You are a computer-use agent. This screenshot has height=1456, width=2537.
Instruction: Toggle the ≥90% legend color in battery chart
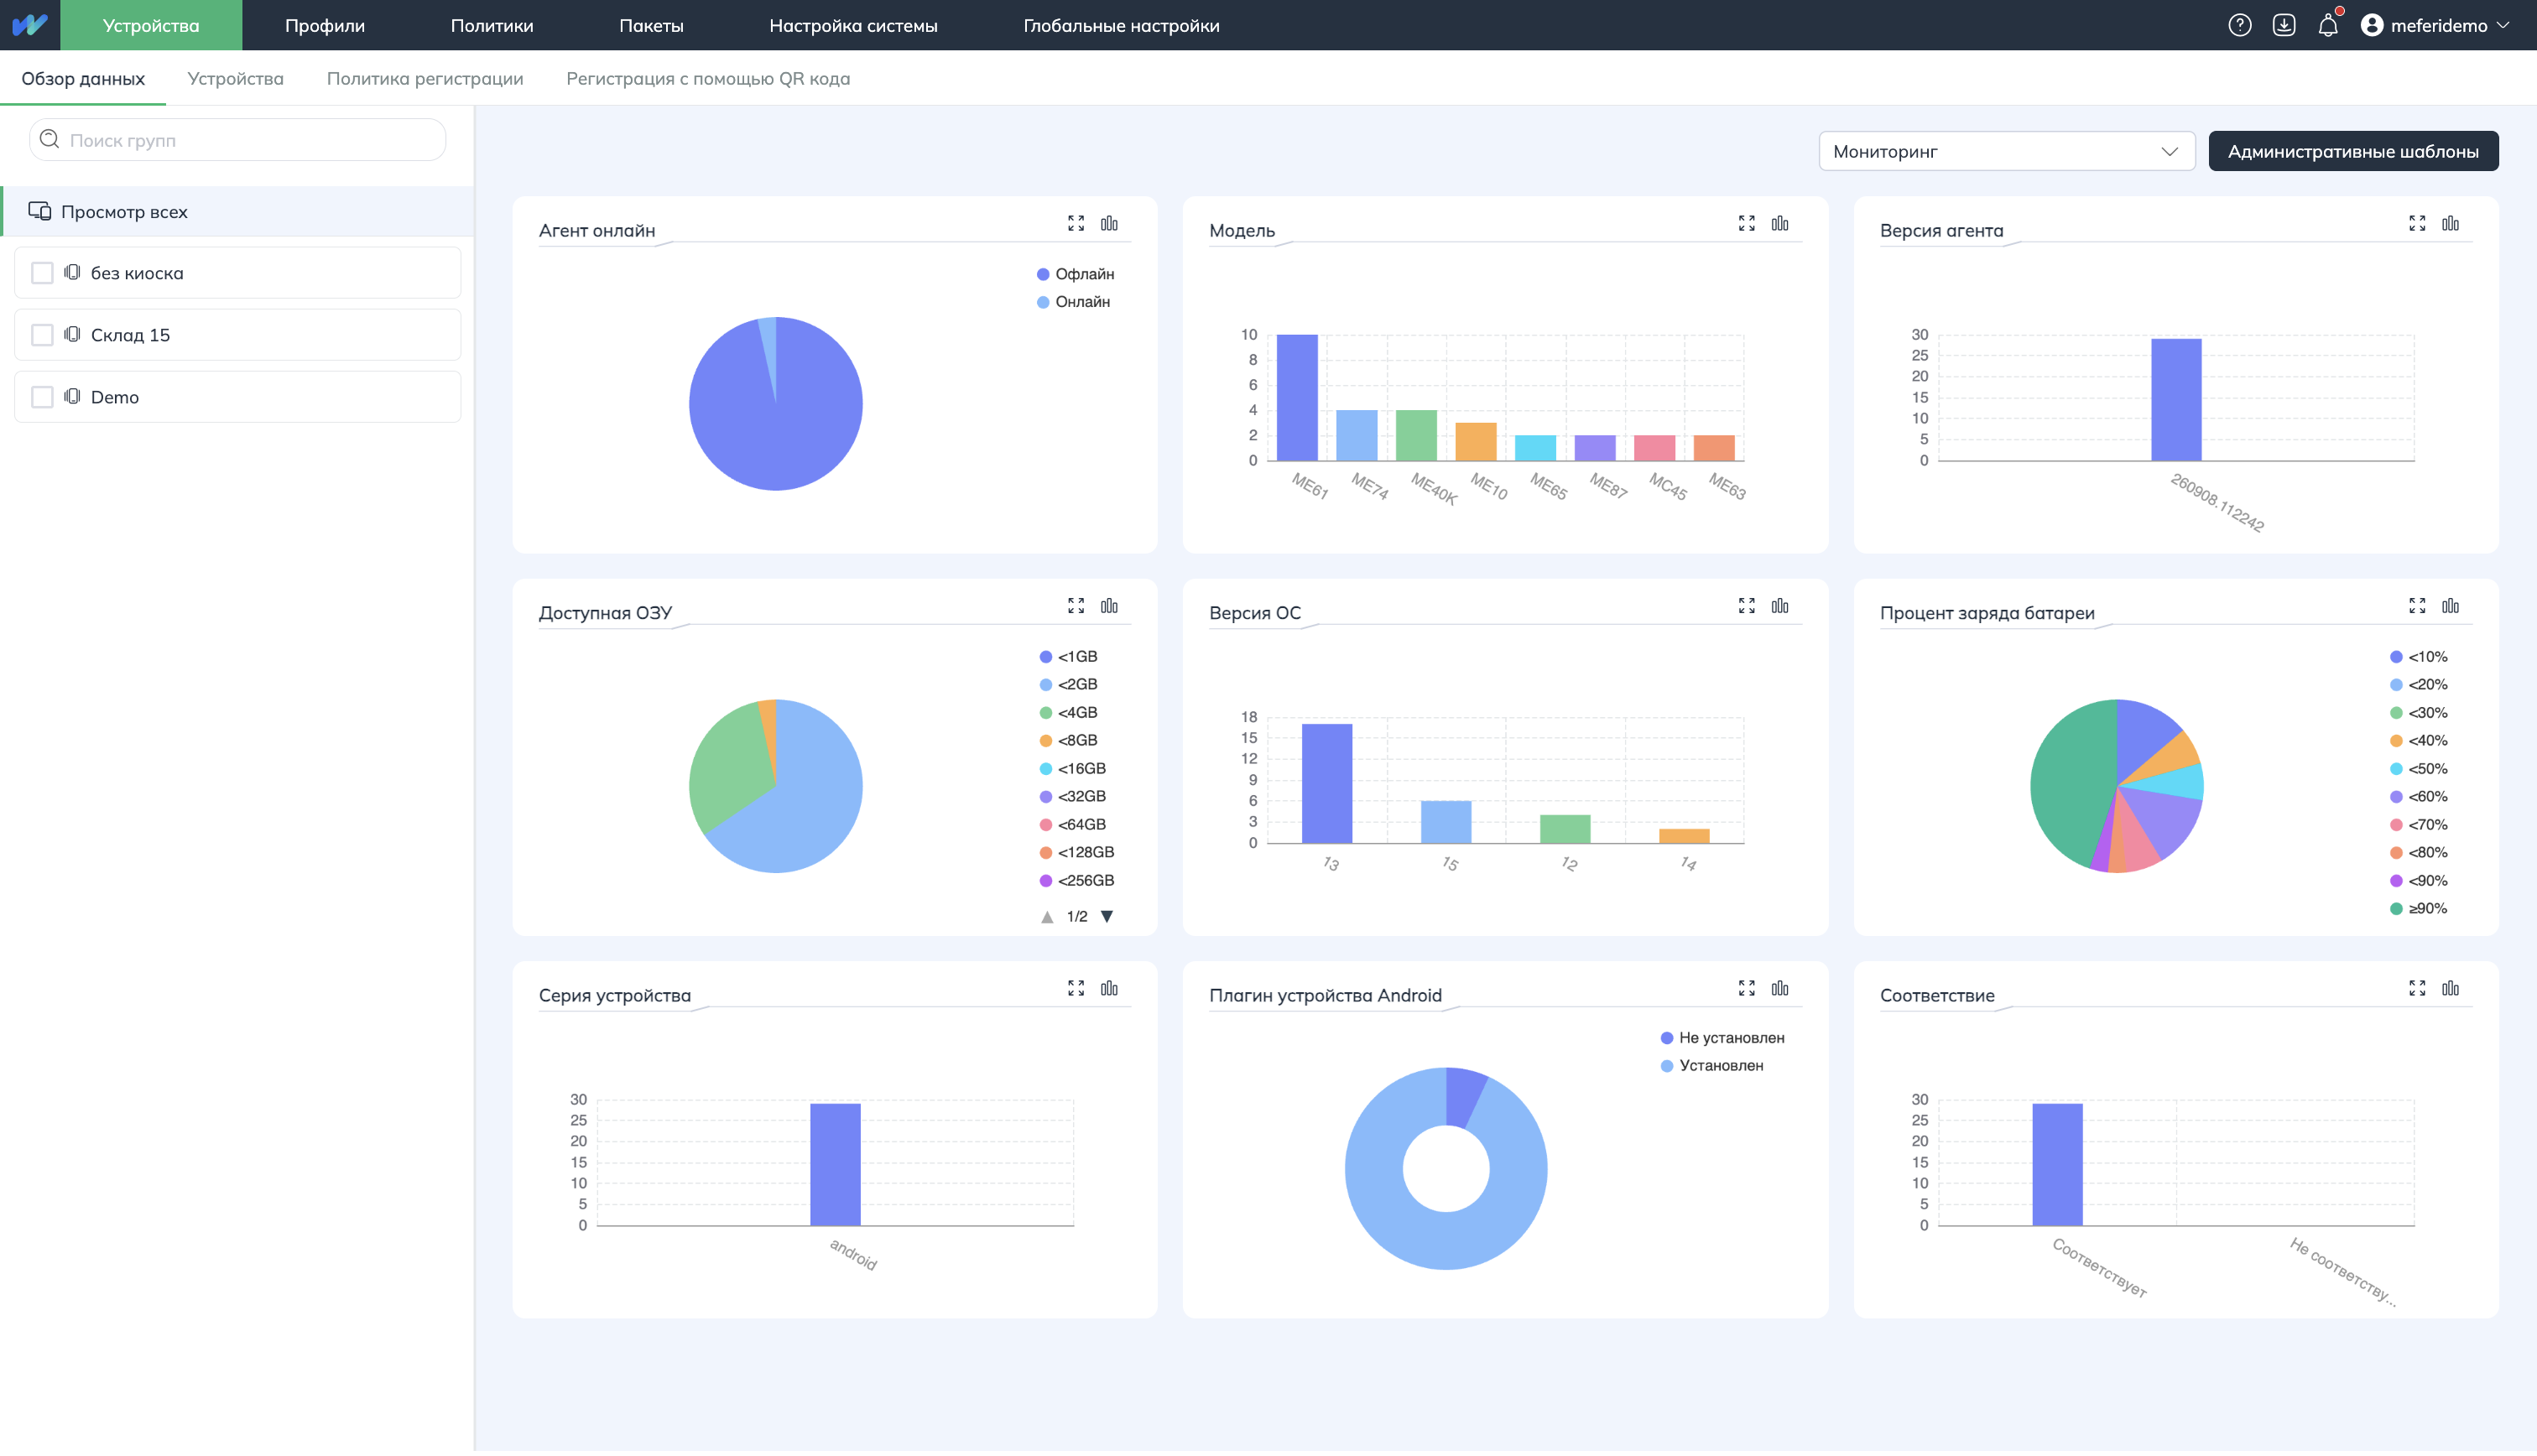(x=2396, y=909)
